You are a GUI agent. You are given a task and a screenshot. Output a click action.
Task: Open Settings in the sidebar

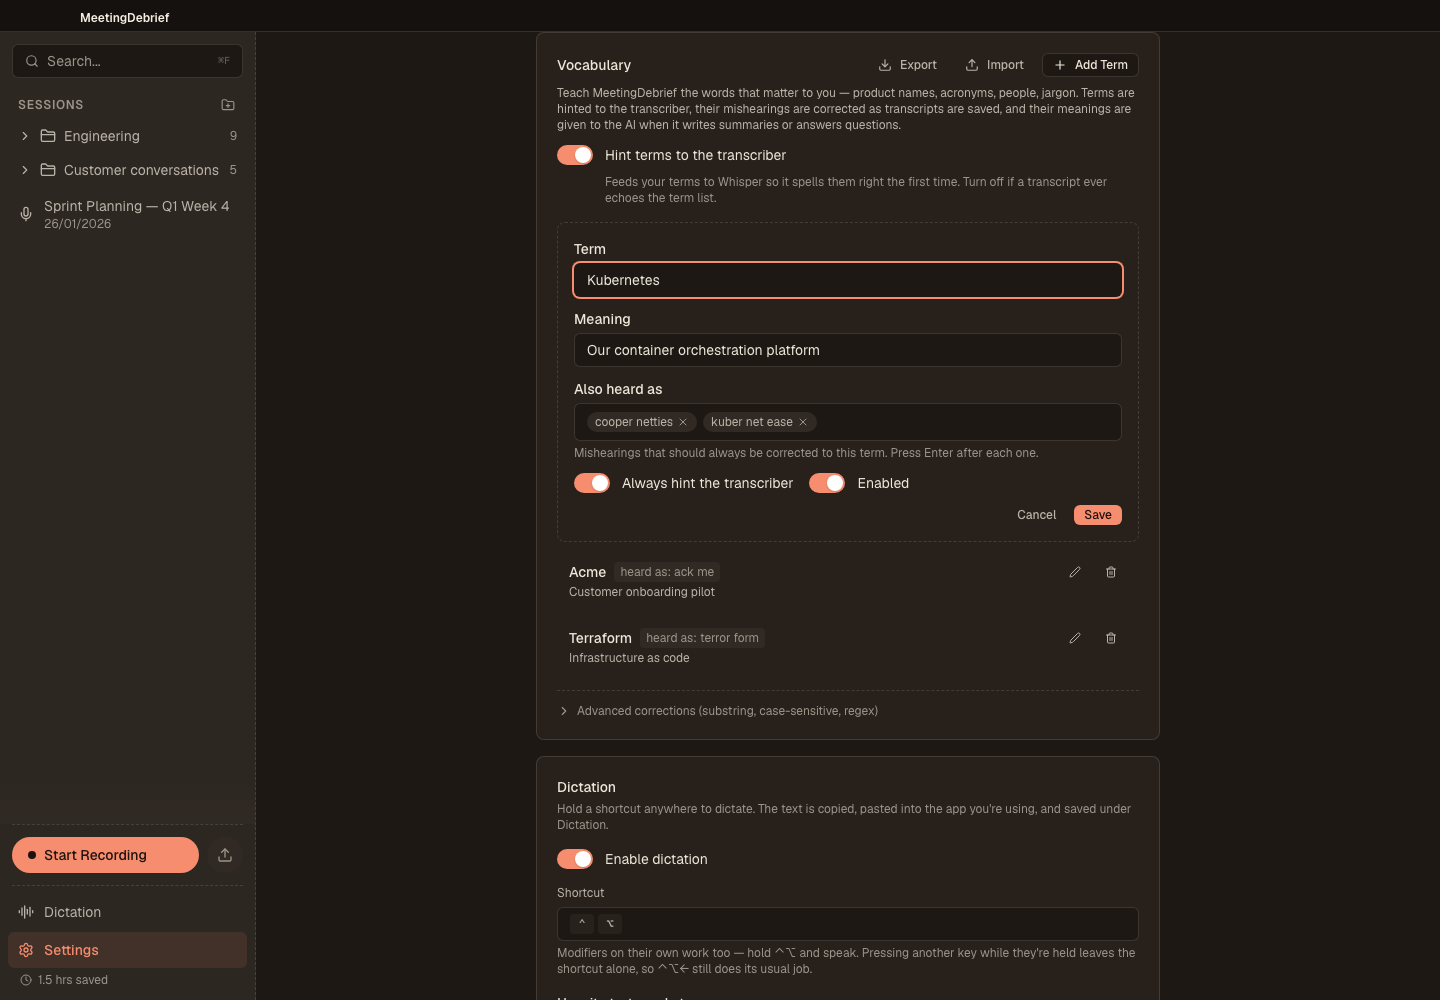click(127, 950)
